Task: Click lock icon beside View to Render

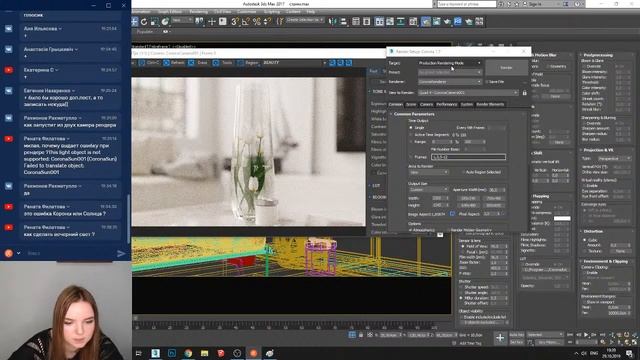Action: tap(524, 93)
